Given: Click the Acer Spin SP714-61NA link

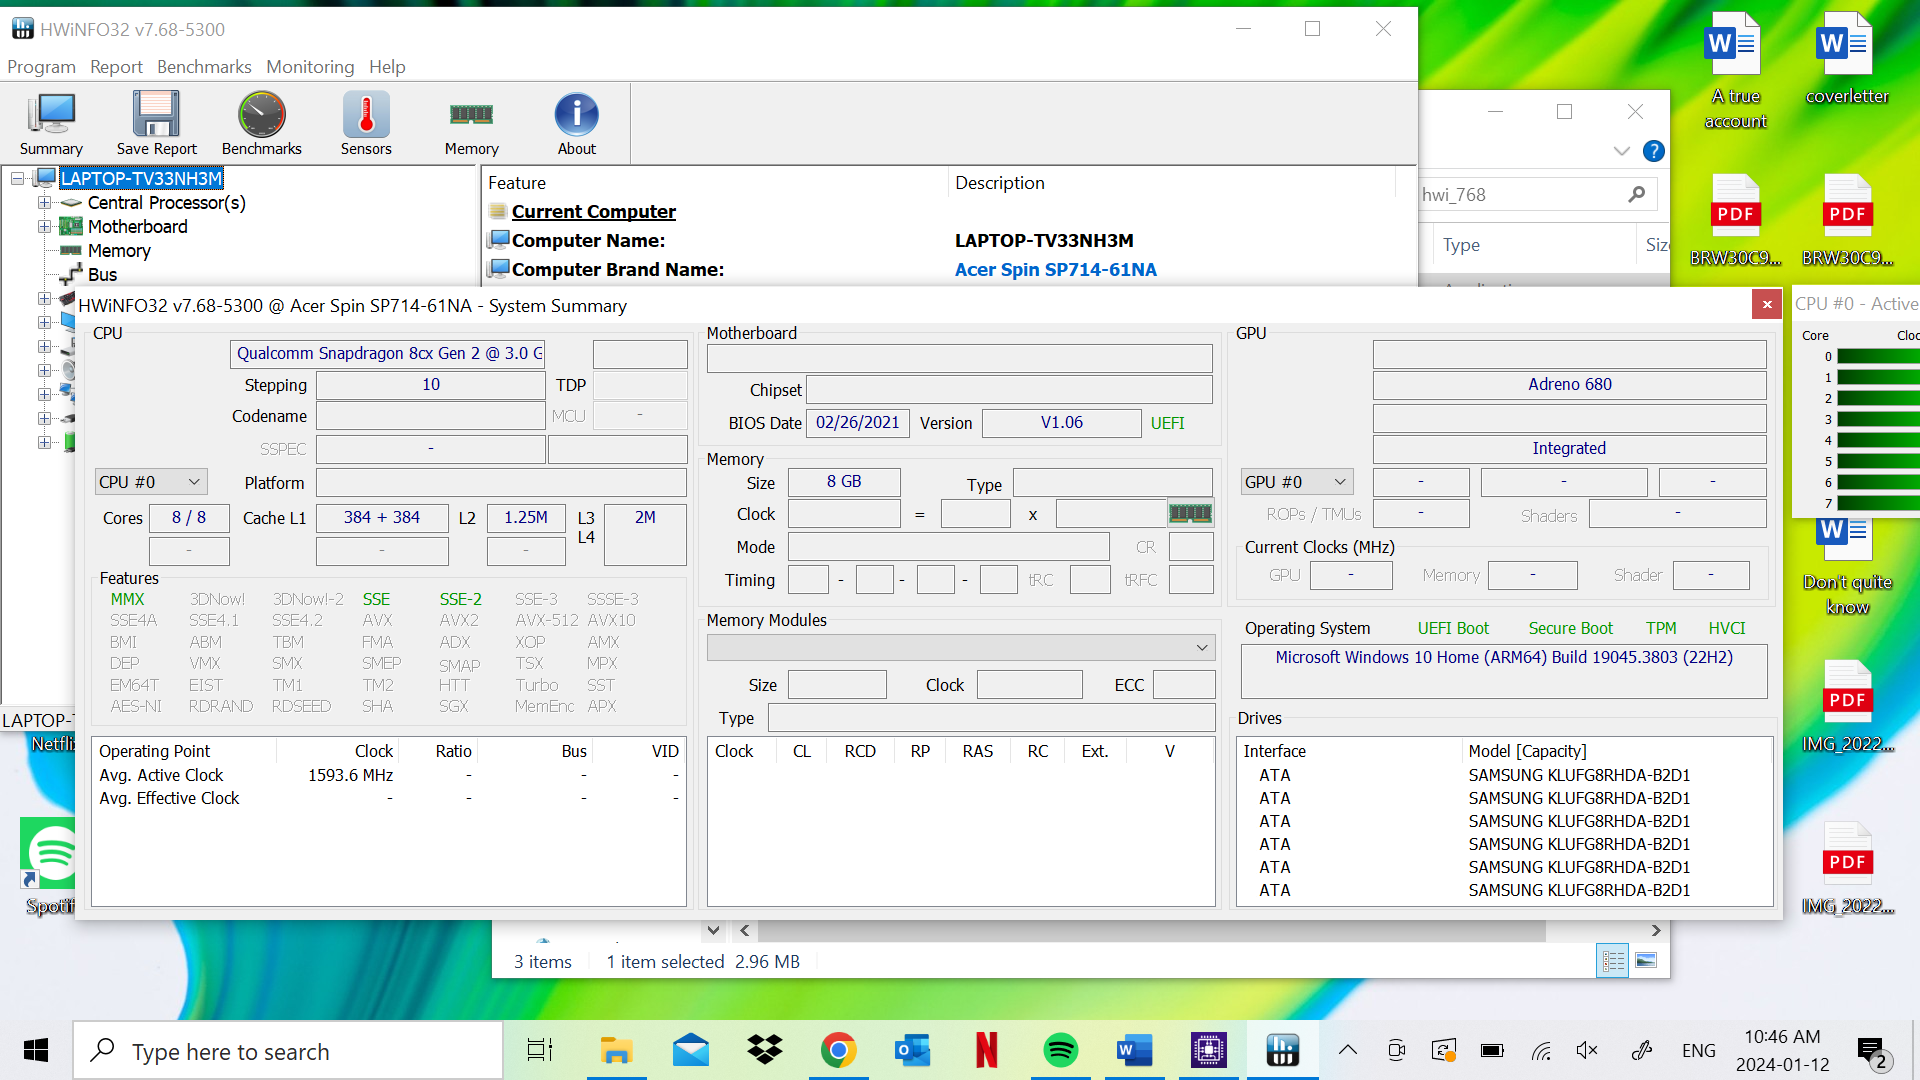Looking at the screenshot, I should coord(1055,269).
